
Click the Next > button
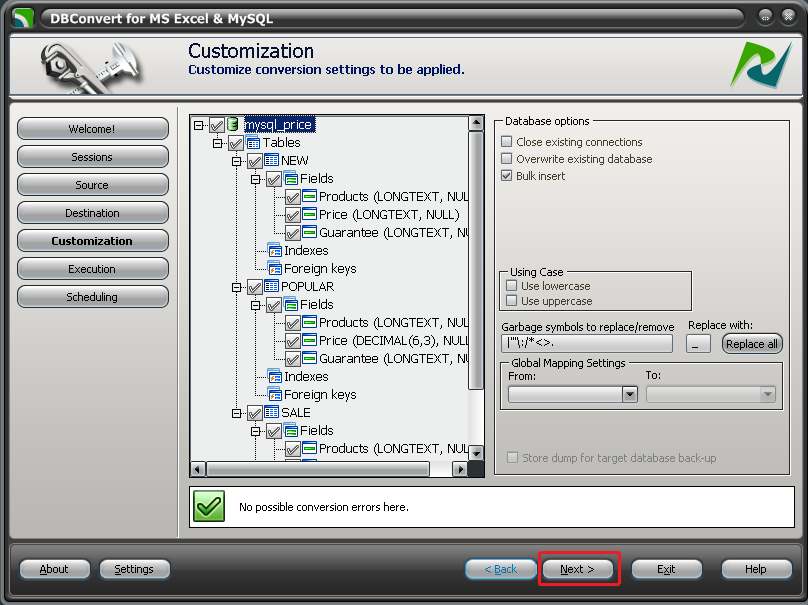point(578,569)
